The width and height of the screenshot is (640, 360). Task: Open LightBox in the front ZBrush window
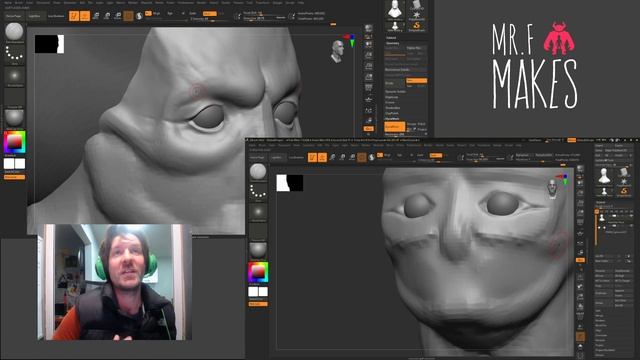[x=277, y=157]
